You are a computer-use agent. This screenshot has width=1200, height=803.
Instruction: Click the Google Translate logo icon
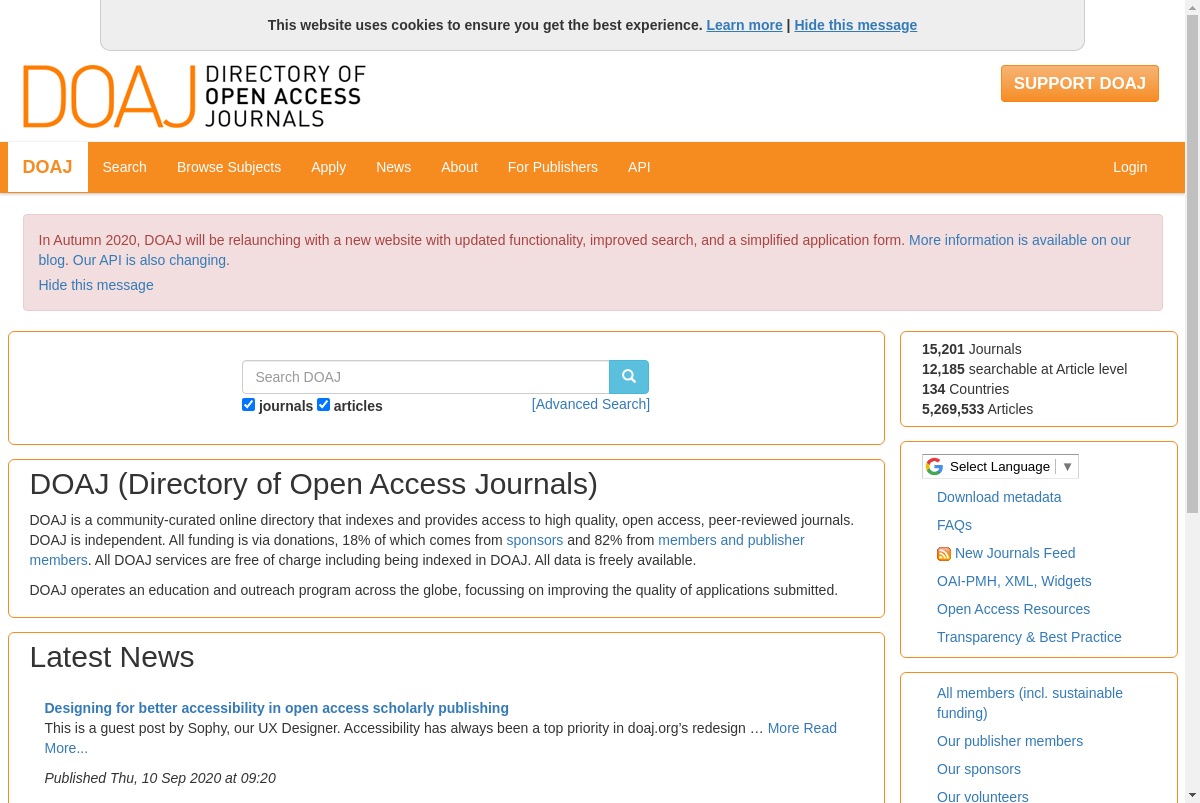935,467
